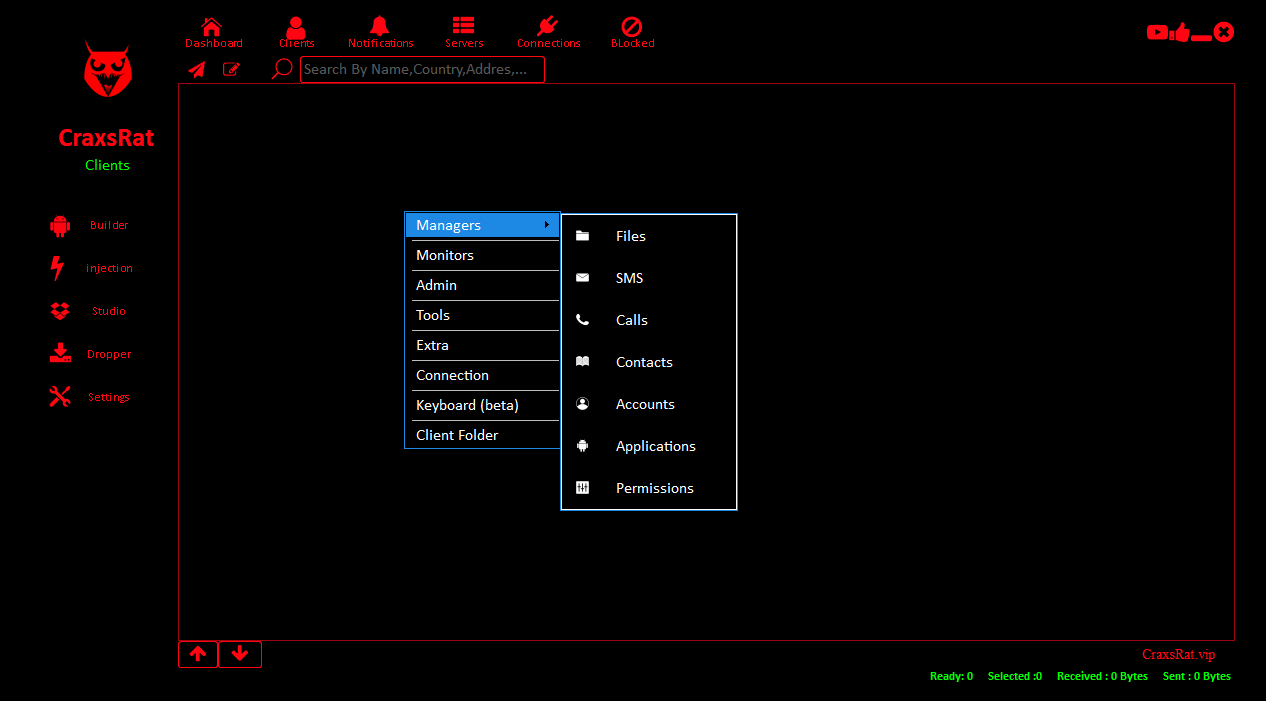Click the 'Sent : 0 Bytes' status
The width and height of the screenshot is (1266, 701).
[x=1197, y=677]
